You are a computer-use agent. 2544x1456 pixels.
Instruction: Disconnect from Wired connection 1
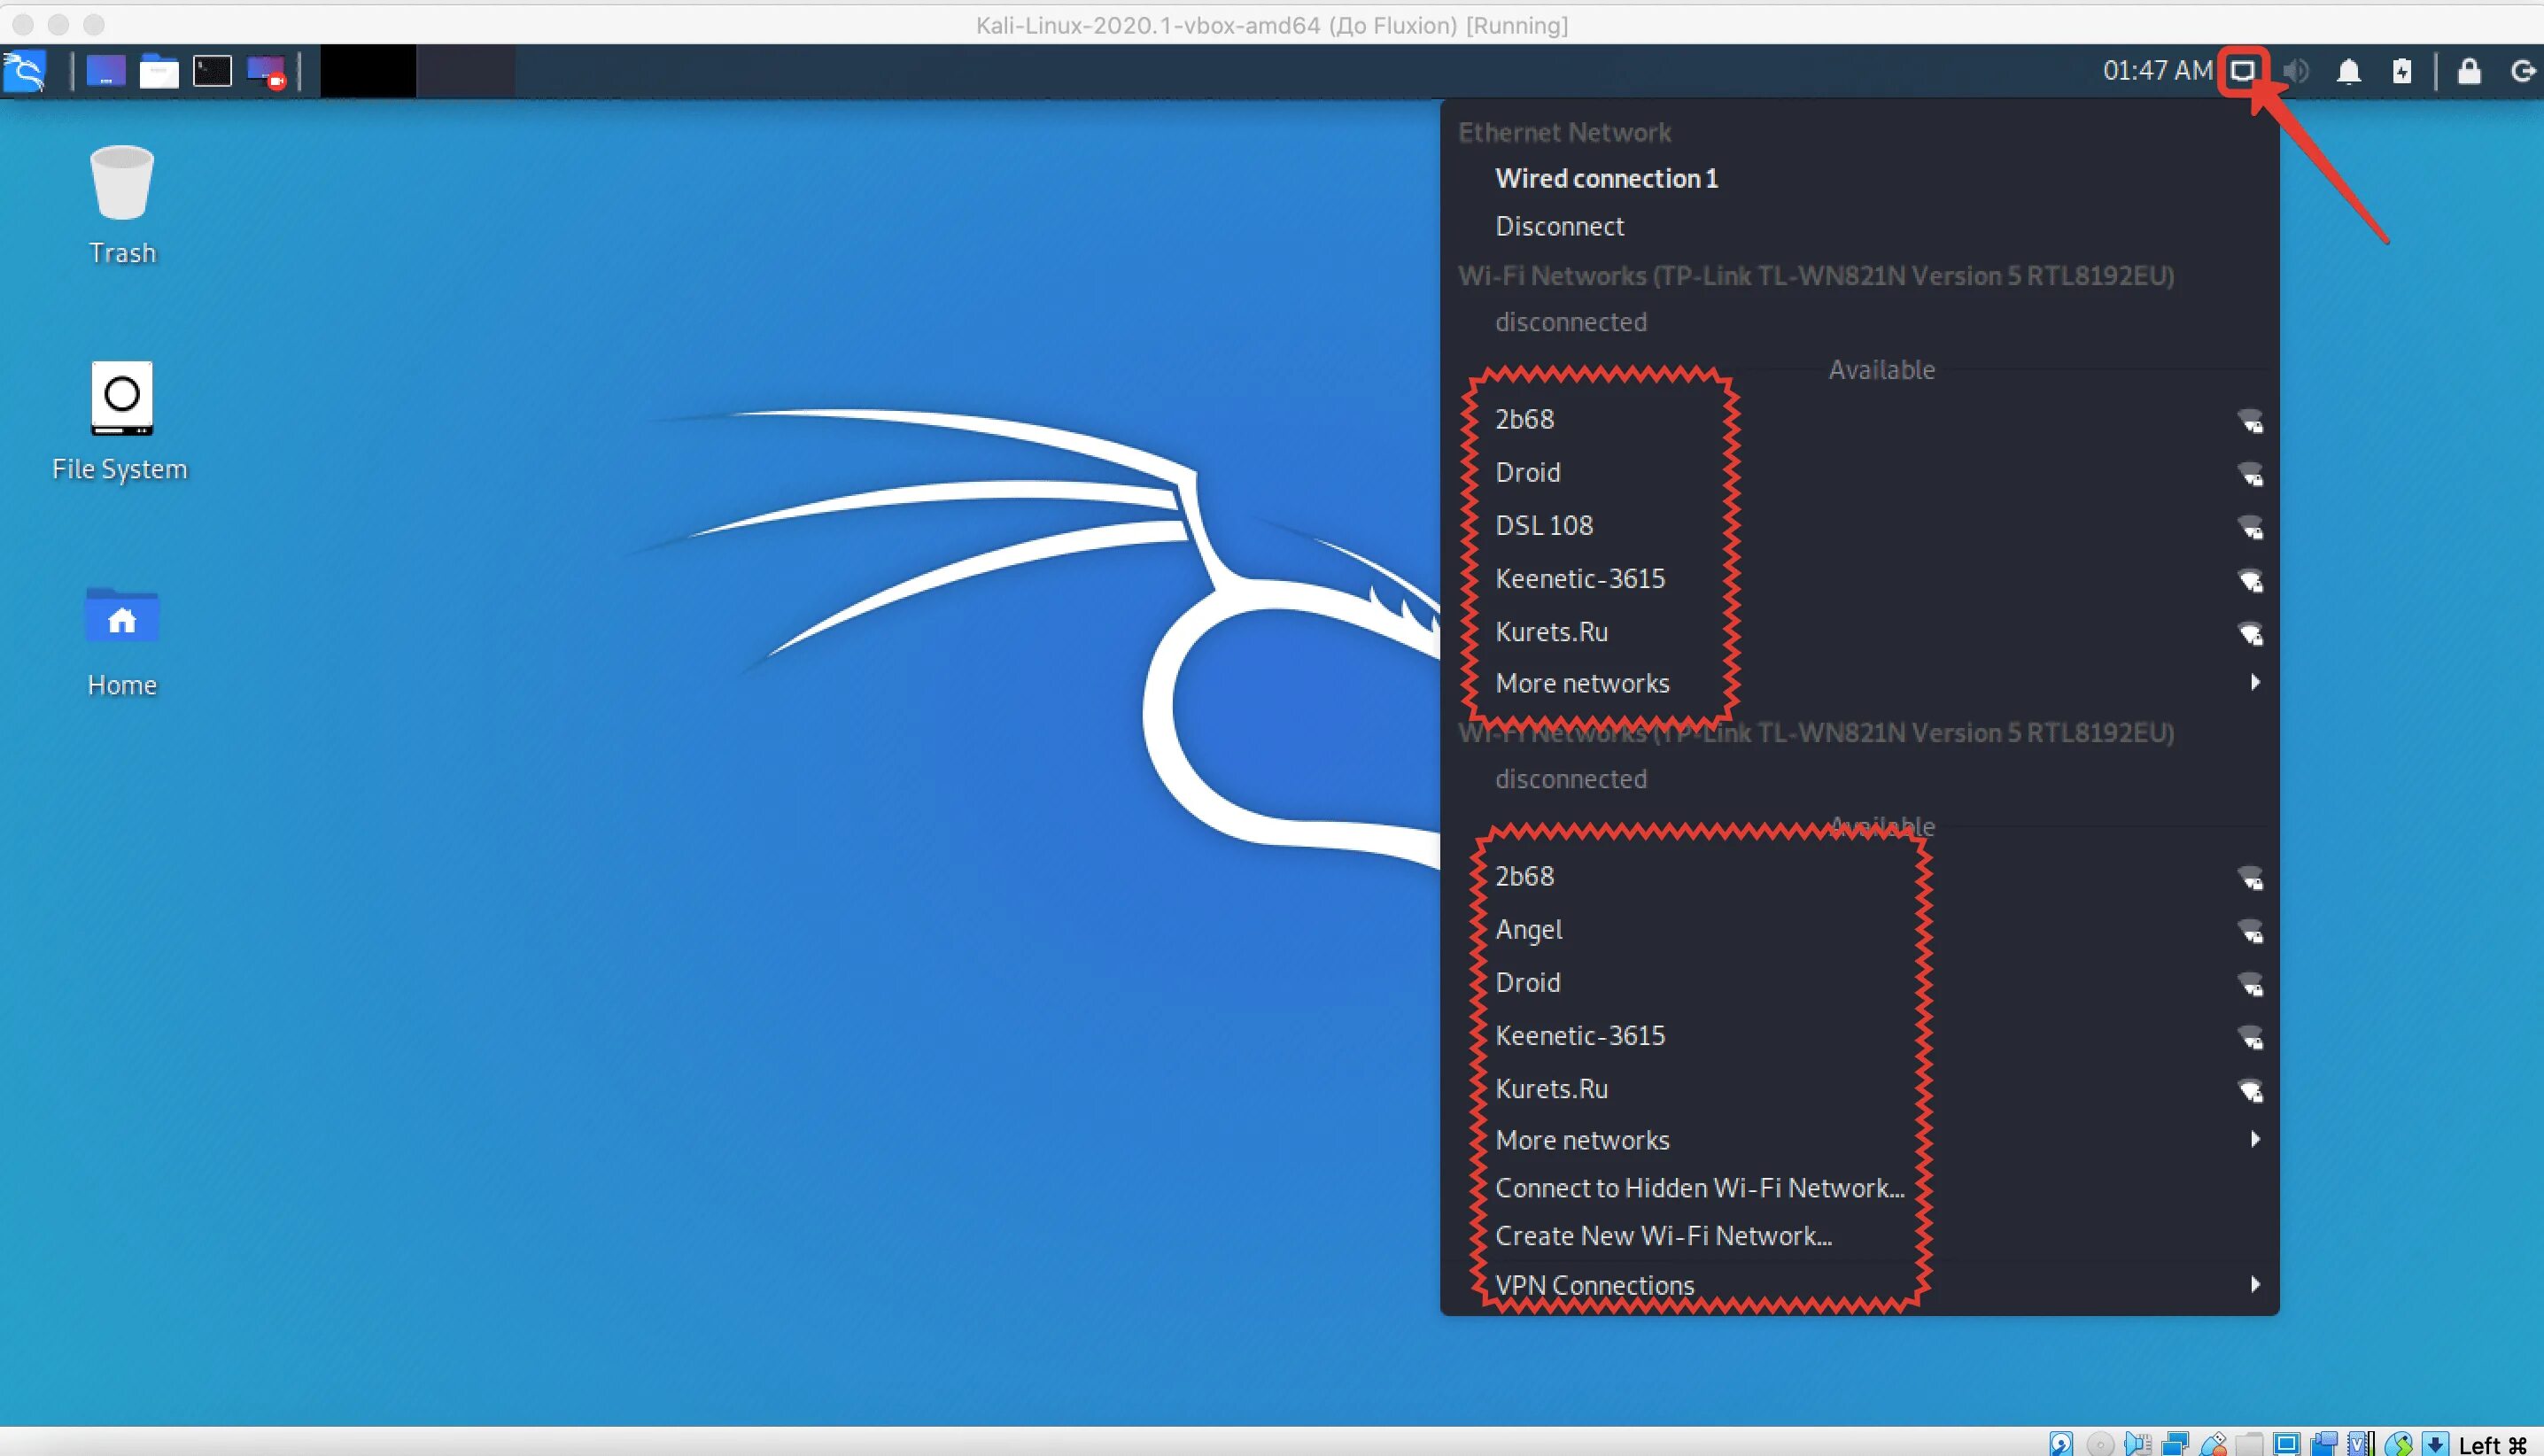(1560, 226)
